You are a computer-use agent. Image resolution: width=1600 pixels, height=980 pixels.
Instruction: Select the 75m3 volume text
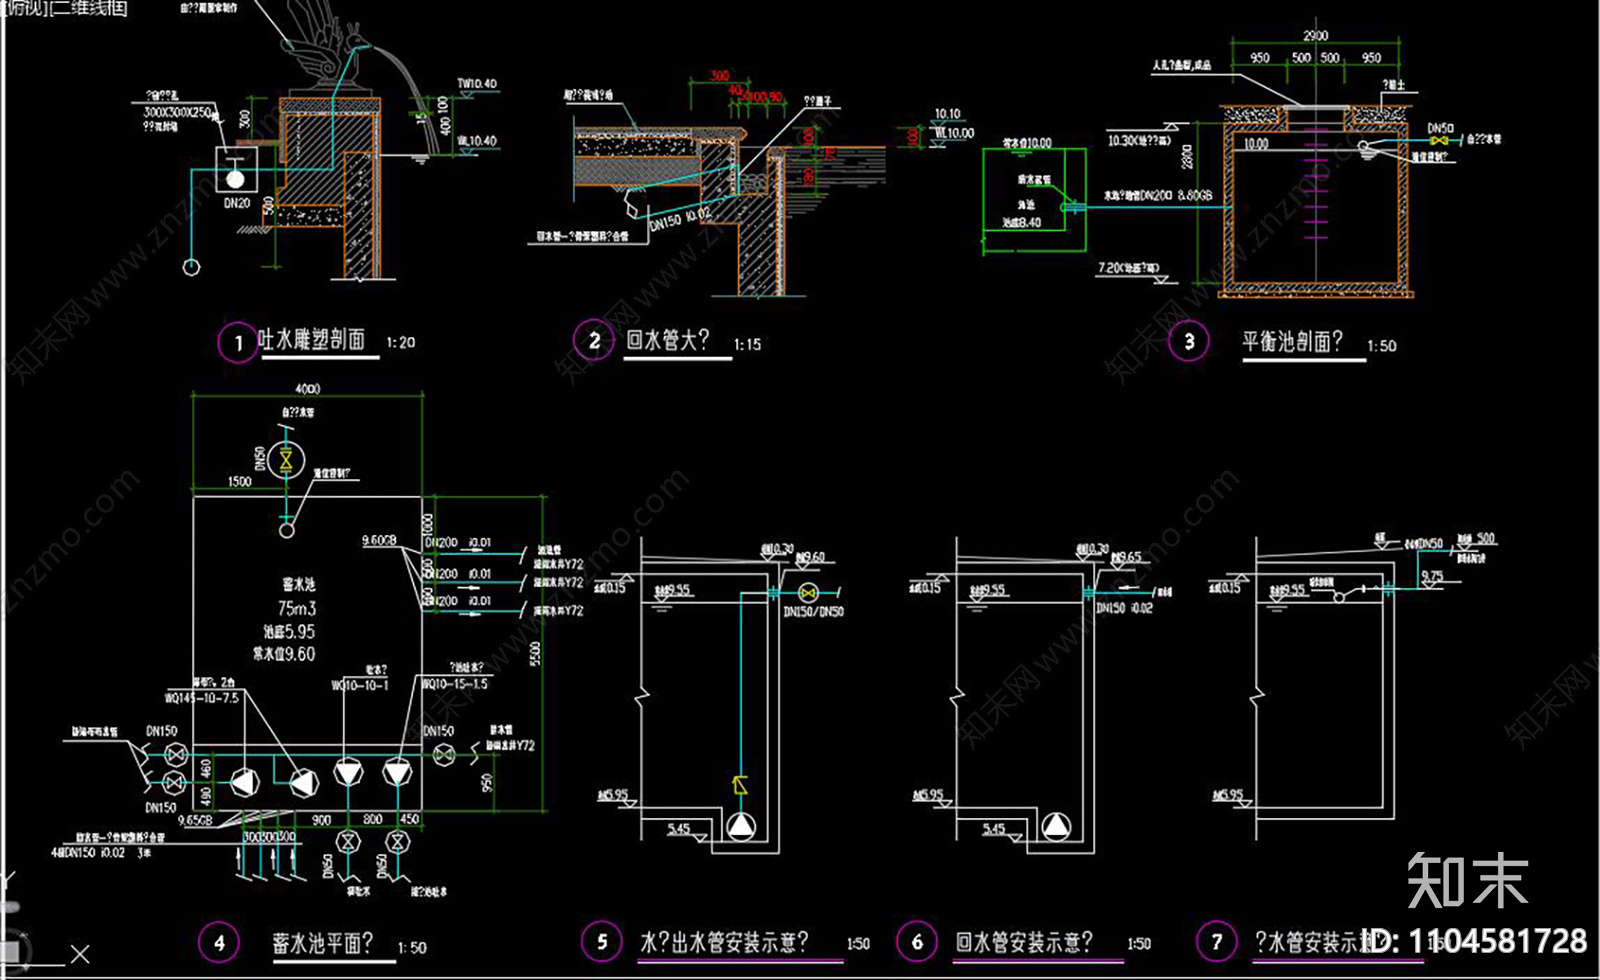pos(297,609)
